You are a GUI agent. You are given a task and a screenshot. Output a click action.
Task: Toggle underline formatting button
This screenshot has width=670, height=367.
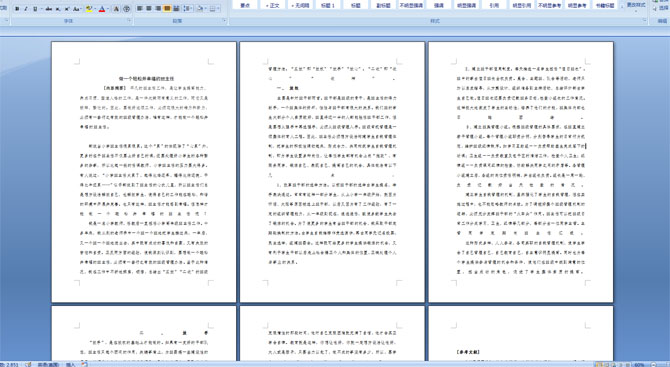coord(35,9)
